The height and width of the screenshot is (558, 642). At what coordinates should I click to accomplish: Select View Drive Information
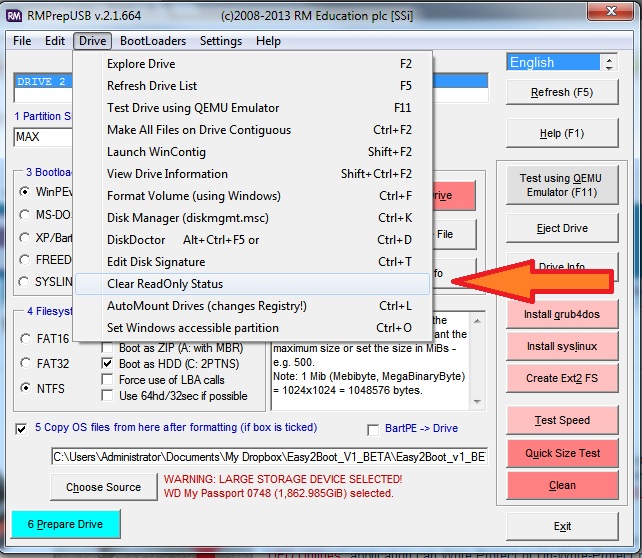(x=253, y=174)
